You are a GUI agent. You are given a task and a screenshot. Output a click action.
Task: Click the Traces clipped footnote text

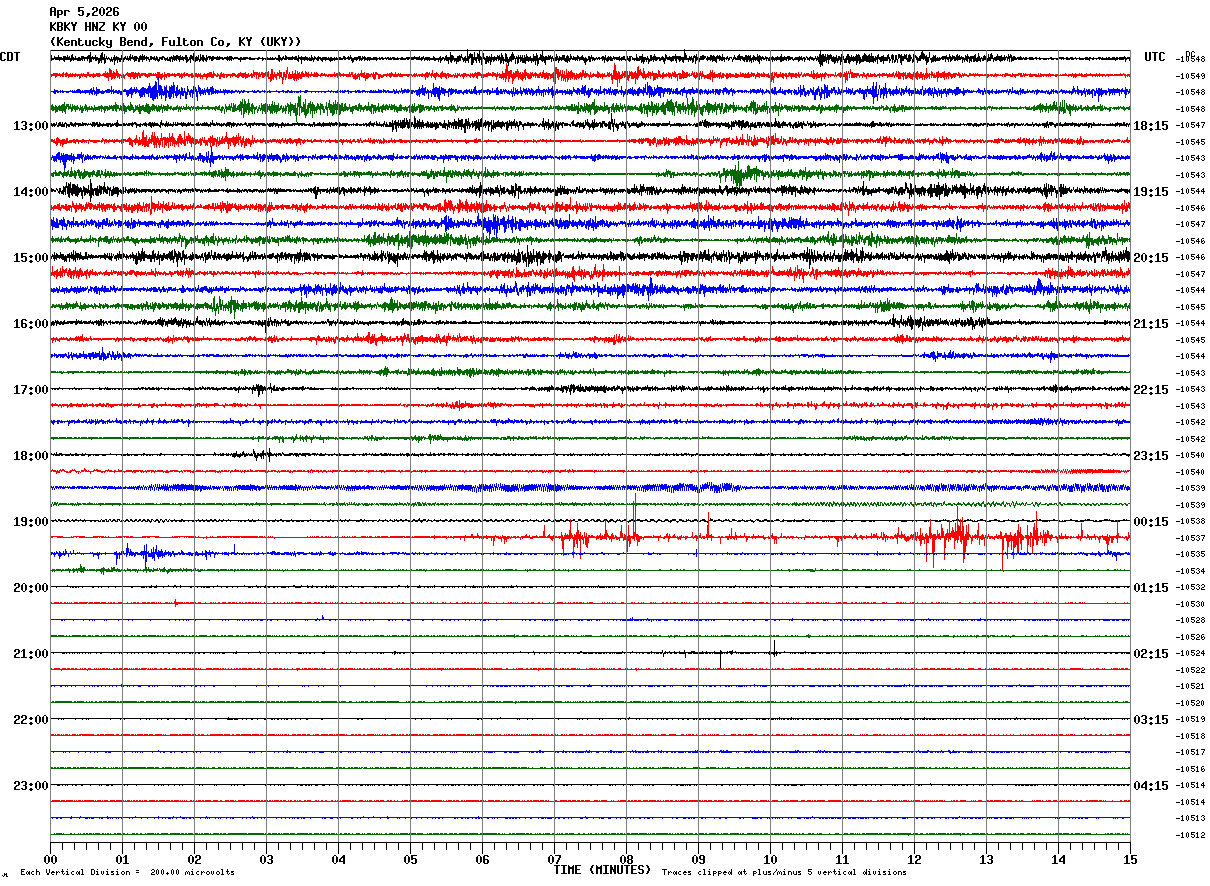point(784,873)
